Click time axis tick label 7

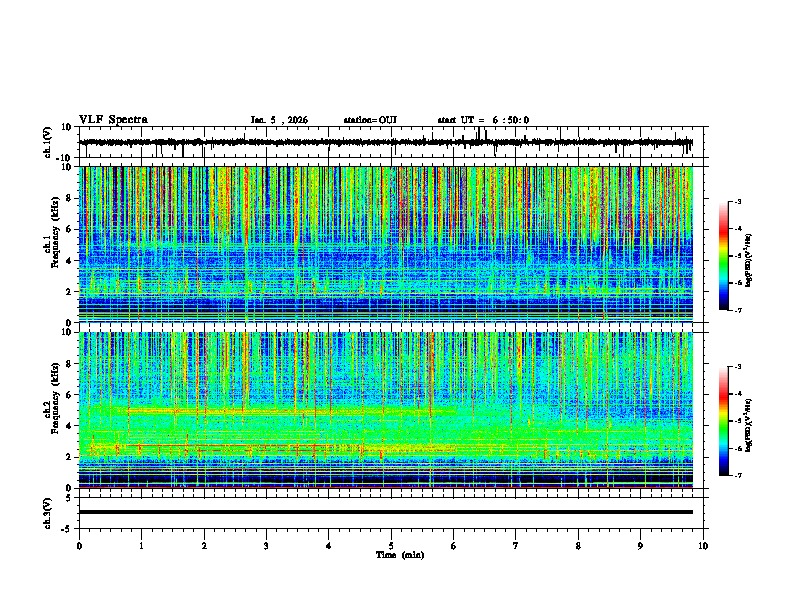pos(516,546)
